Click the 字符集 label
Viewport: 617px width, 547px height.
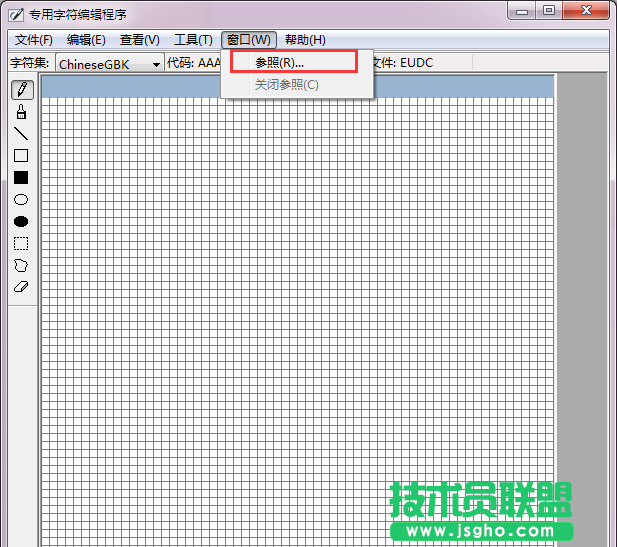pyautogui.click(x=30, y=63)
